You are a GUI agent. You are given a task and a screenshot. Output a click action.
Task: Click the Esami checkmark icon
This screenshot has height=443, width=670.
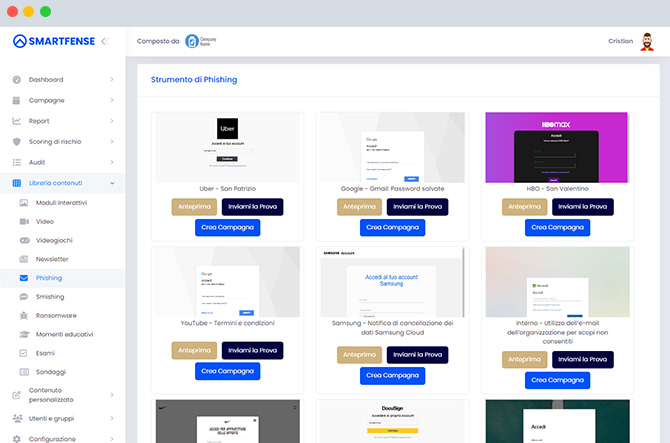24,353
